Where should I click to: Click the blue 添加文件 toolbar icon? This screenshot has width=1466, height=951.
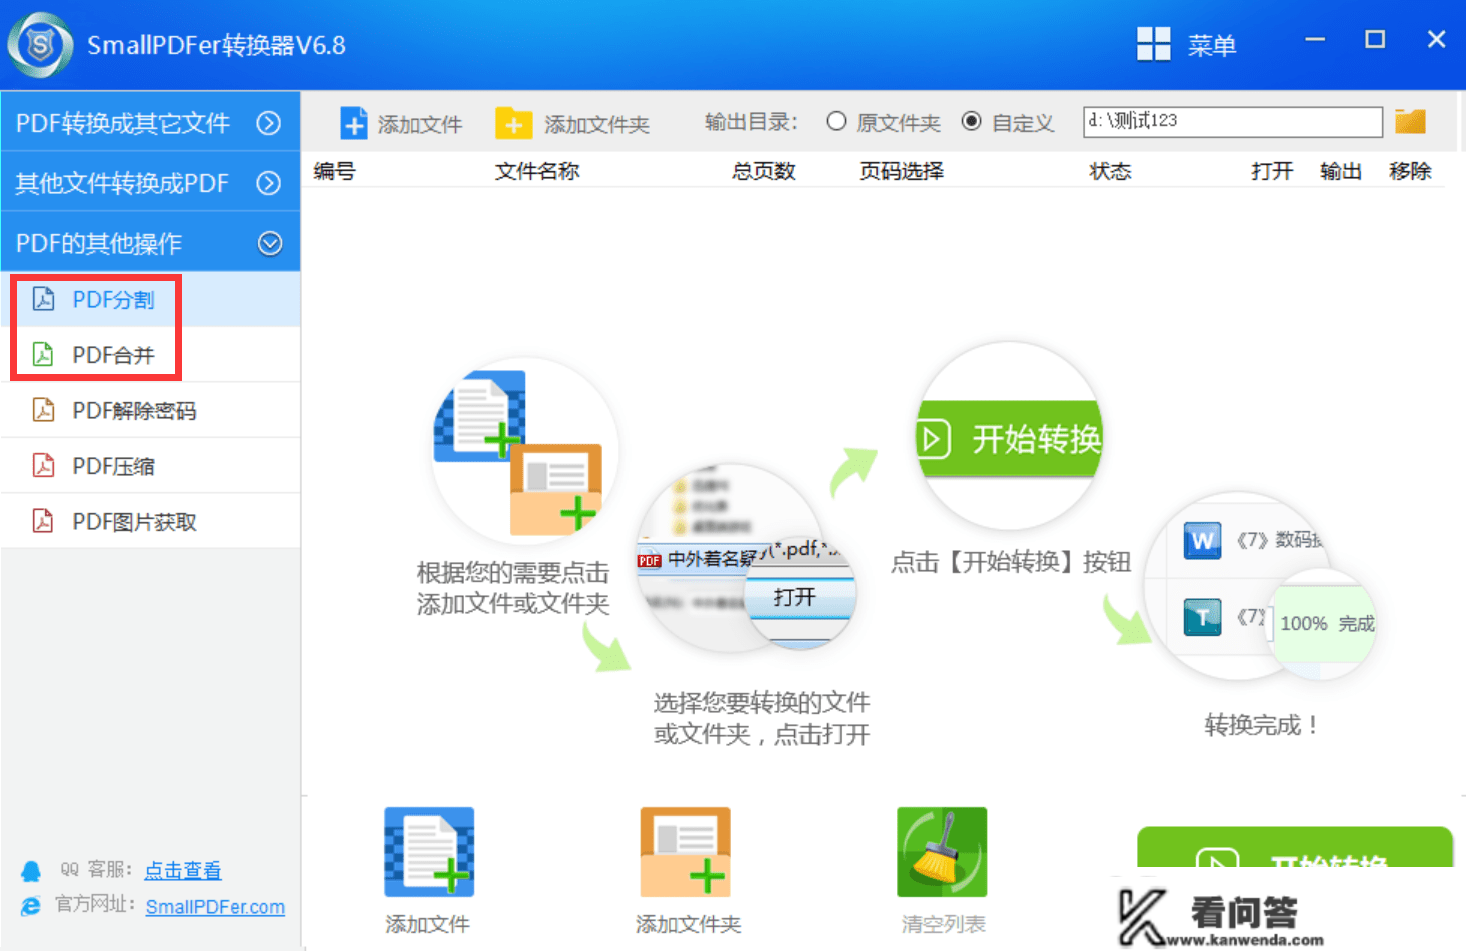coord(354,123)
